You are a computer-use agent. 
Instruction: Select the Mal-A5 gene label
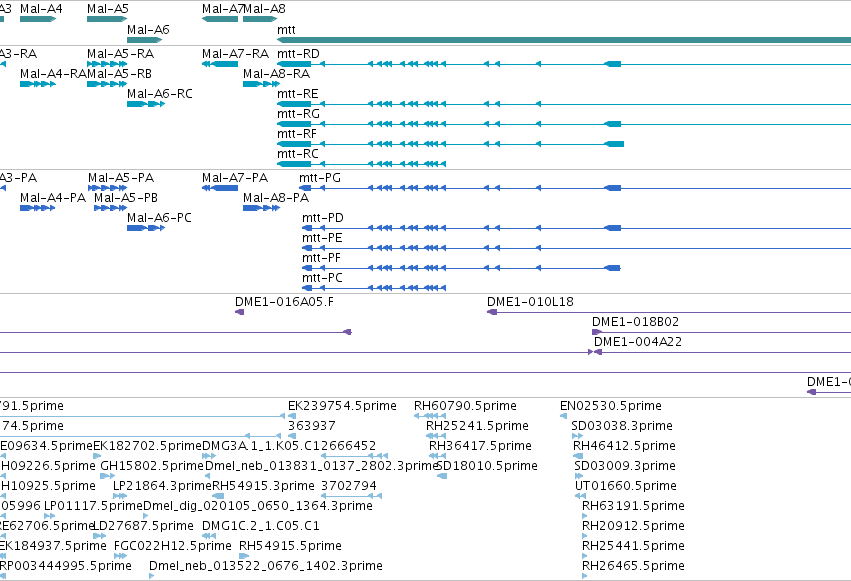[107, 9]
